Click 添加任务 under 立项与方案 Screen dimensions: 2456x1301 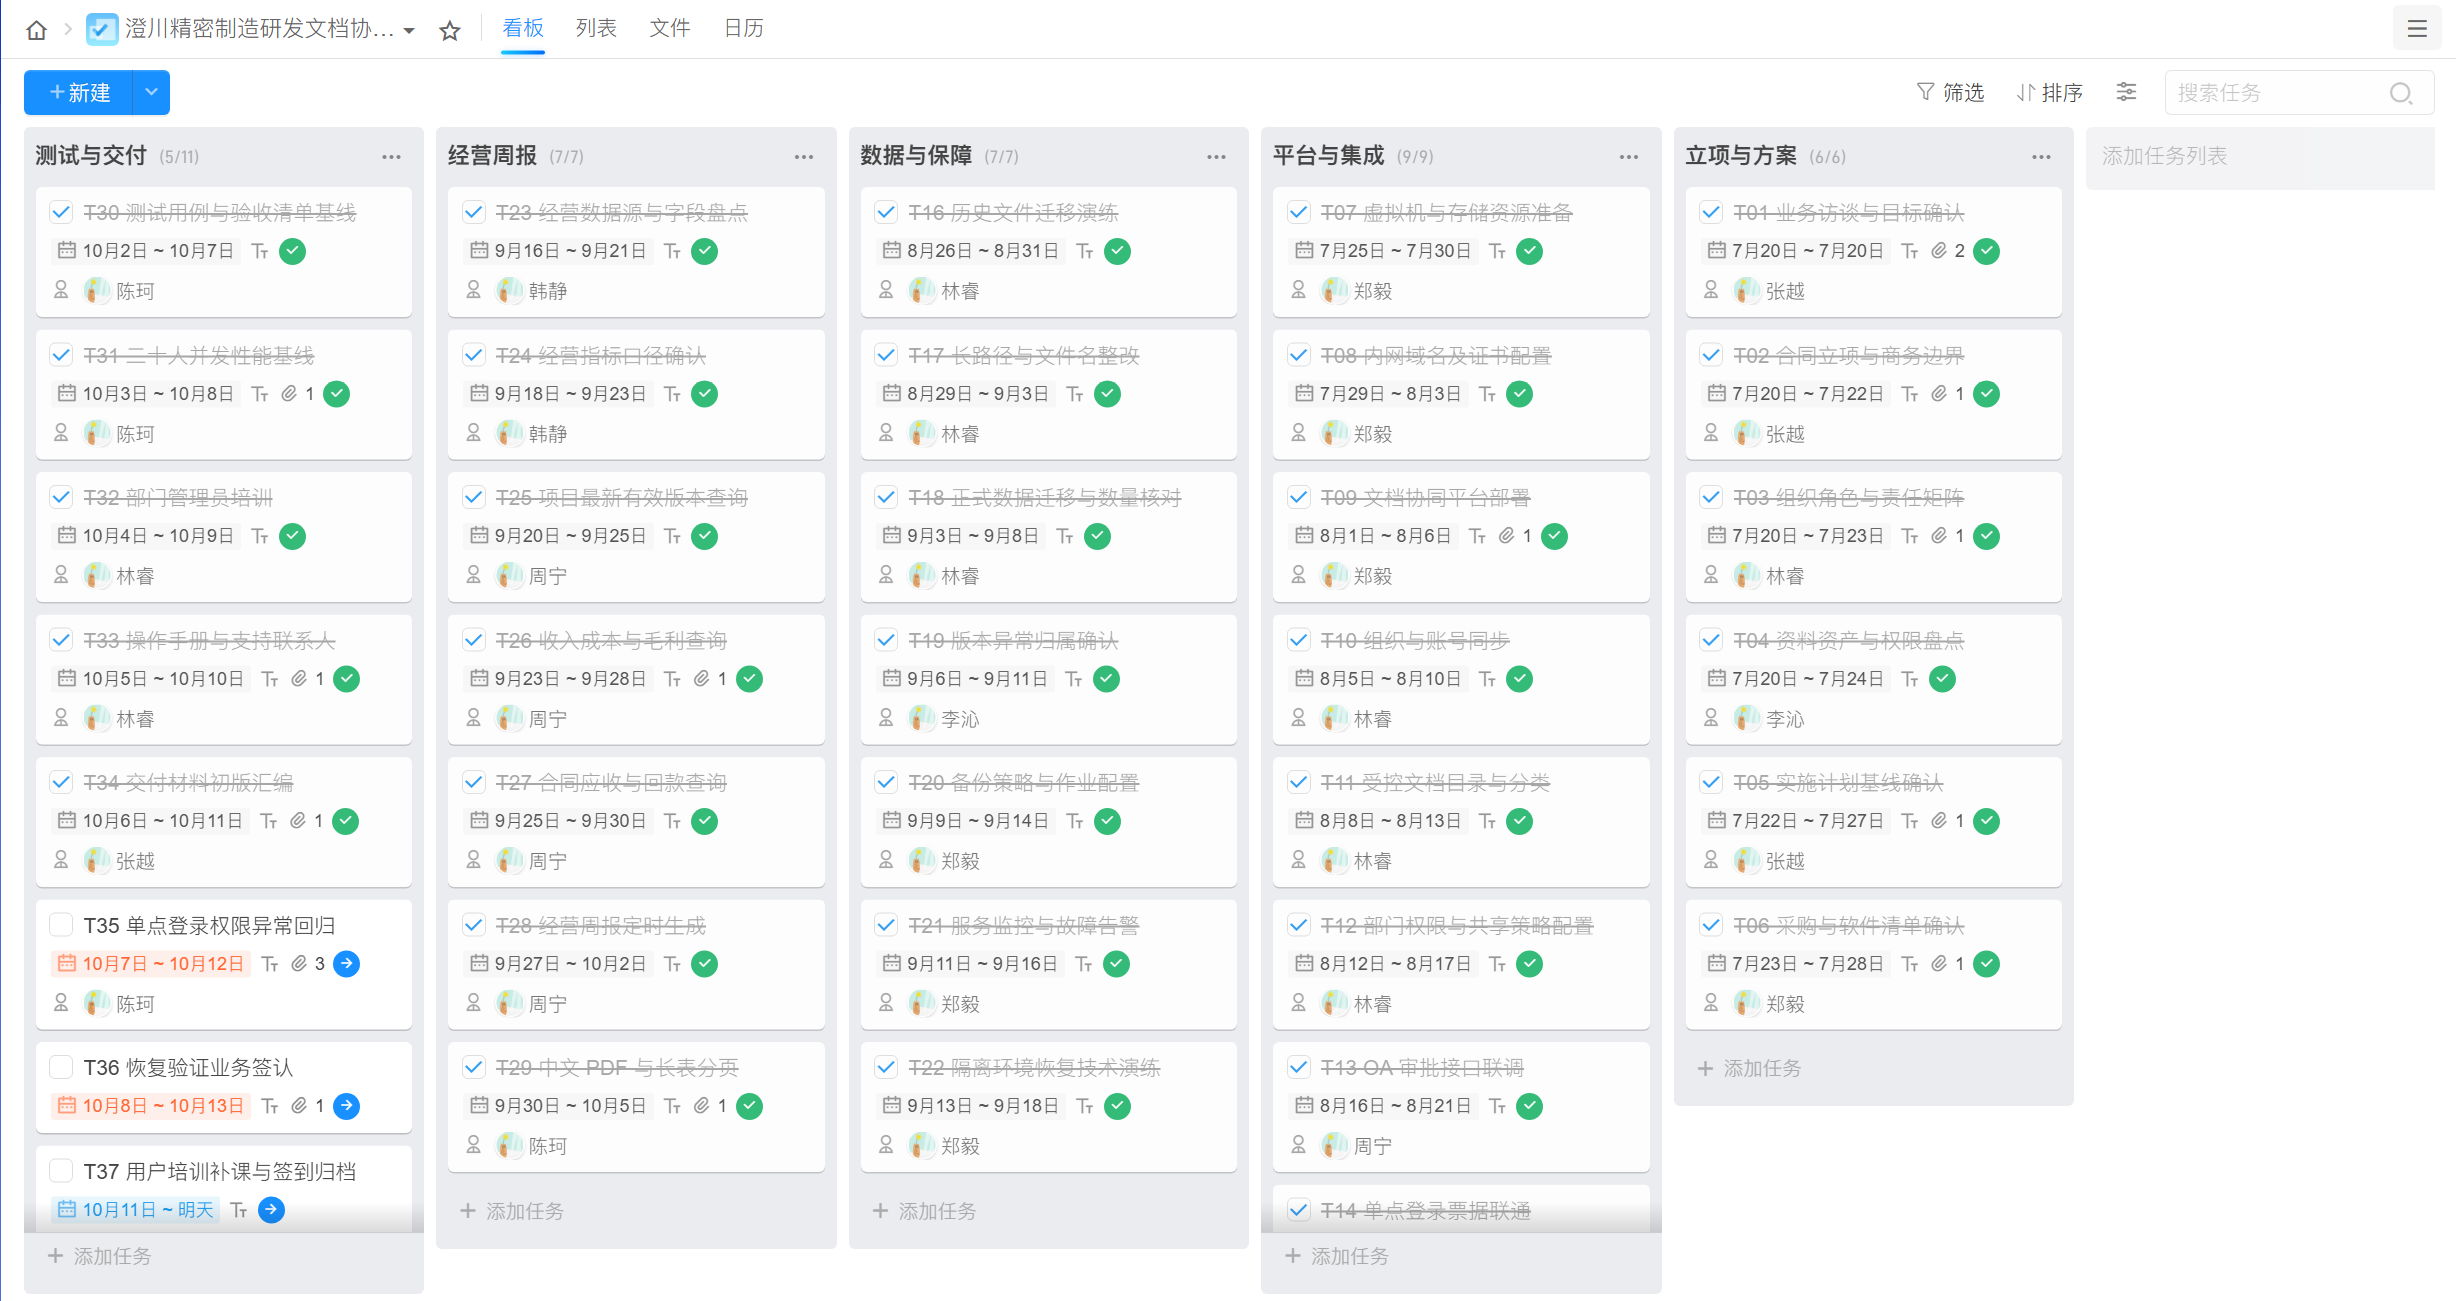pos(1750,1068)
